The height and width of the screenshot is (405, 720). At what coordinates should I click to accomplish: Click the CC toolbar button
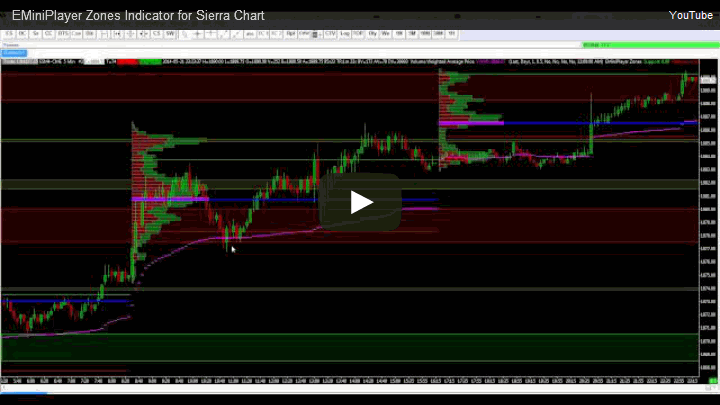coord(49,34)
